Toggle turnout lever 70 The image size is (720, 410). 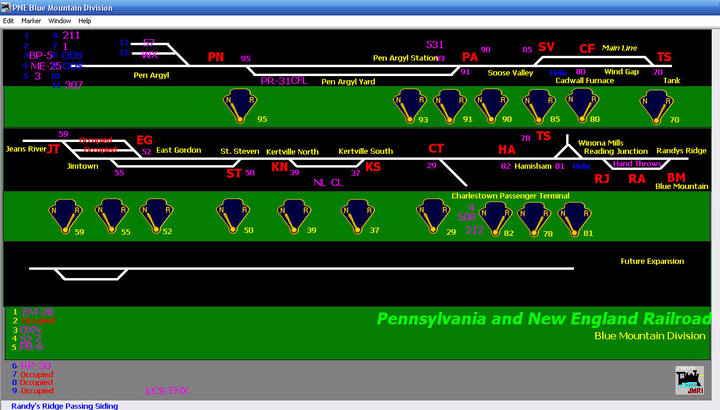tap(657, 107)
